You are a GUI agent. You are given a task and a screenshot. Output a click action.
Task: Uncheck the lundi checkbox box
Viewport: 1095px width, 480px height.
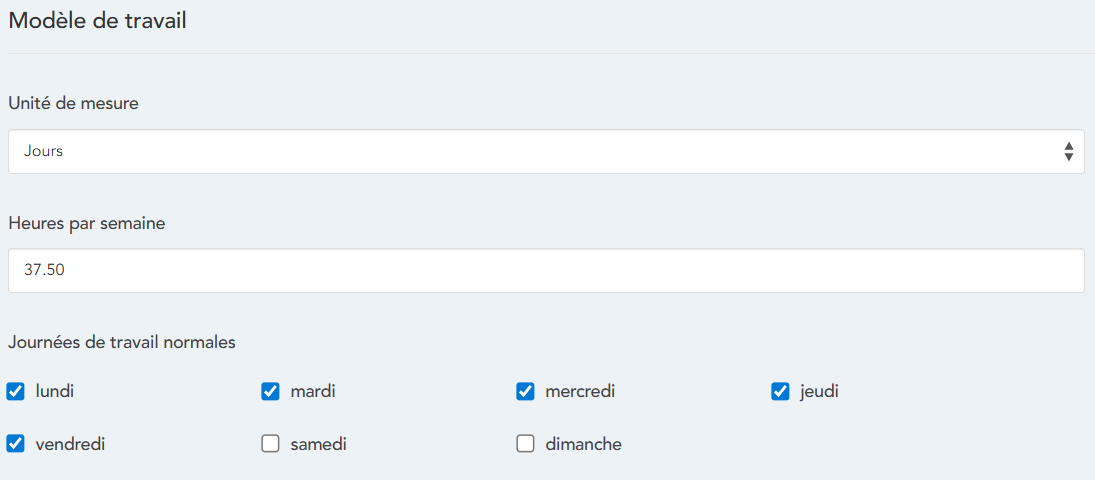tap(16, 392)
